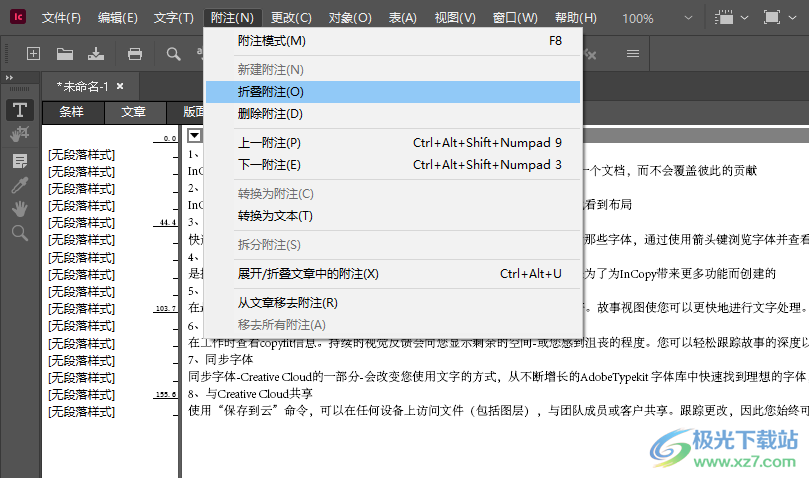The image size is (809, 478).
Task: Open a file using the folder icon
Action: (x=64, y=54)
